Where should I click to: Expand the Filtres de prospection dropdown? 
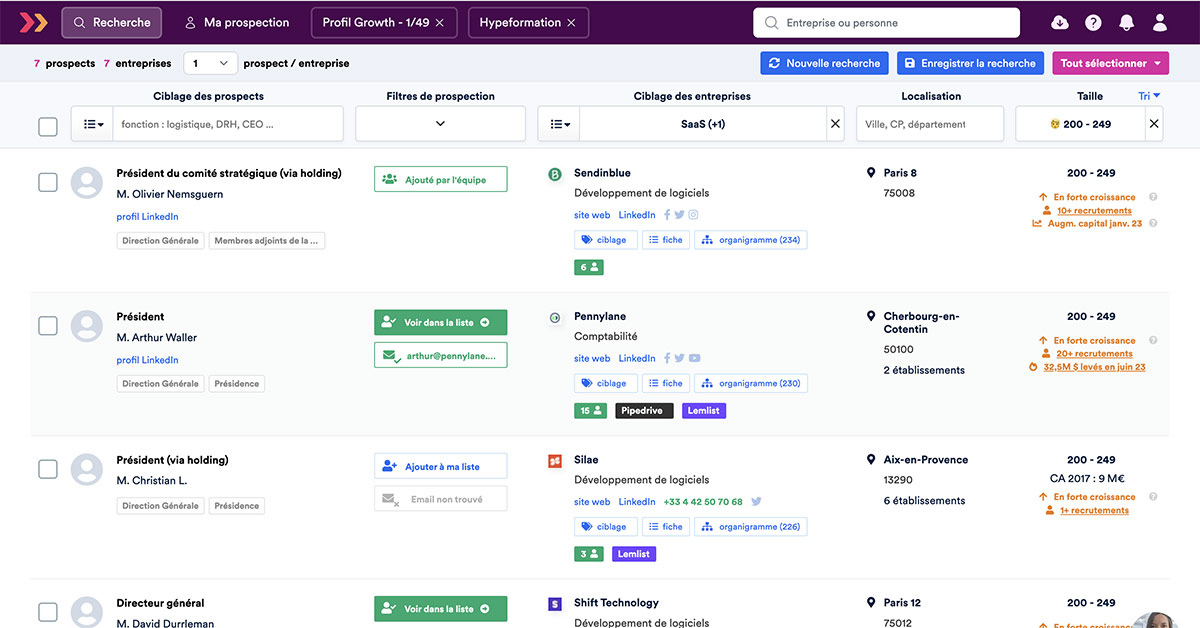[440, 124]
